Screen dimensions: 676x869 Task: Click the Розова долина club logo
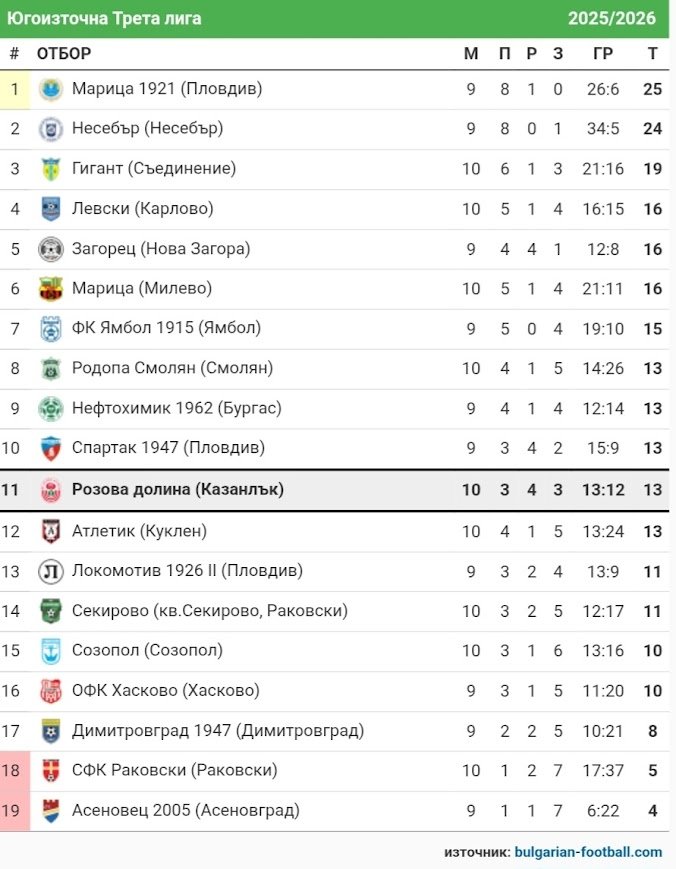(49, 490)
